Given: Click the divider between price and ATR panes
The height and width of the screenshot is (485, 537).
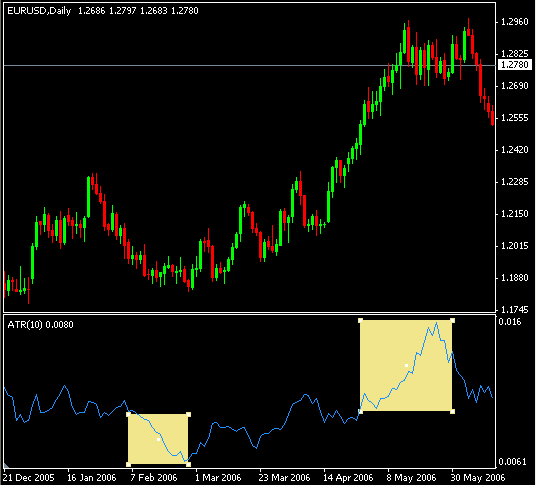Looking at the screenshot, I should pos(249,313).
